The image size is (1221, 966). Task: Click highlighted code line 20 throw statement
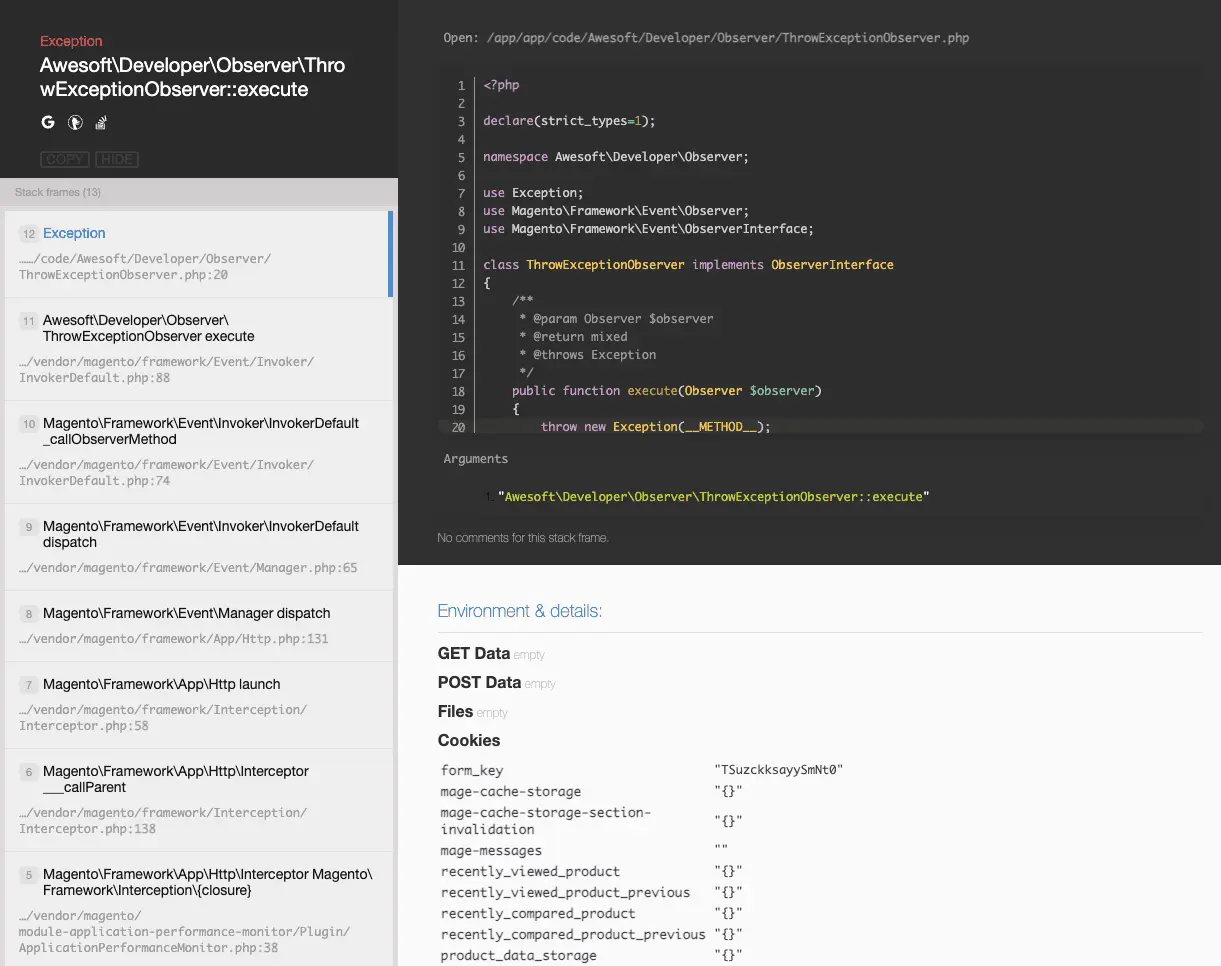(x=655, y=427)
